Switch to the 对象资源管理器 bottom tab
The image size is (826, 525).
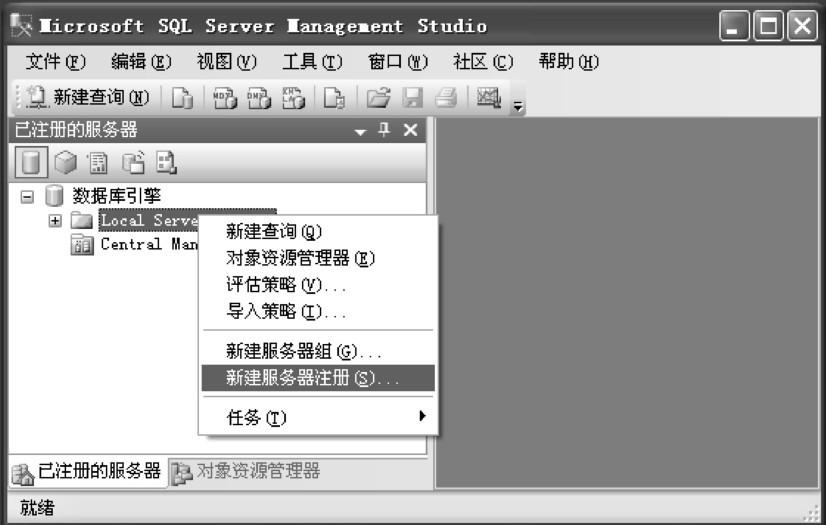click(x=247, y=472)
